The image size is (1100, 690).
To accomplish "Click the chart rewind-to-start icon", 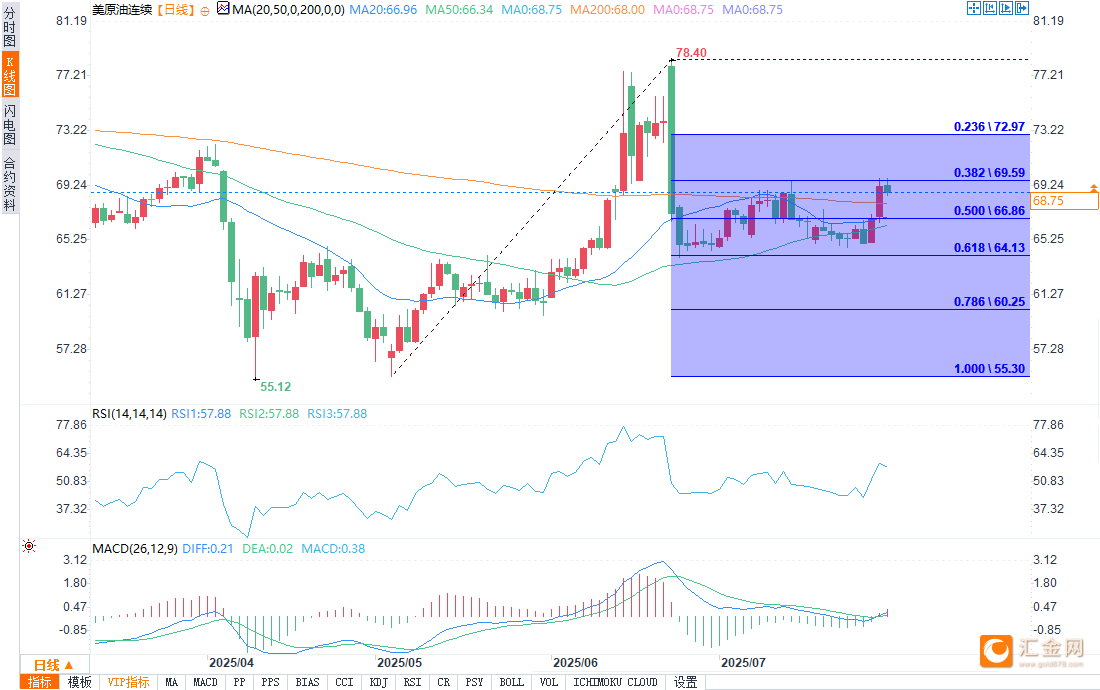I will (990, 8).
